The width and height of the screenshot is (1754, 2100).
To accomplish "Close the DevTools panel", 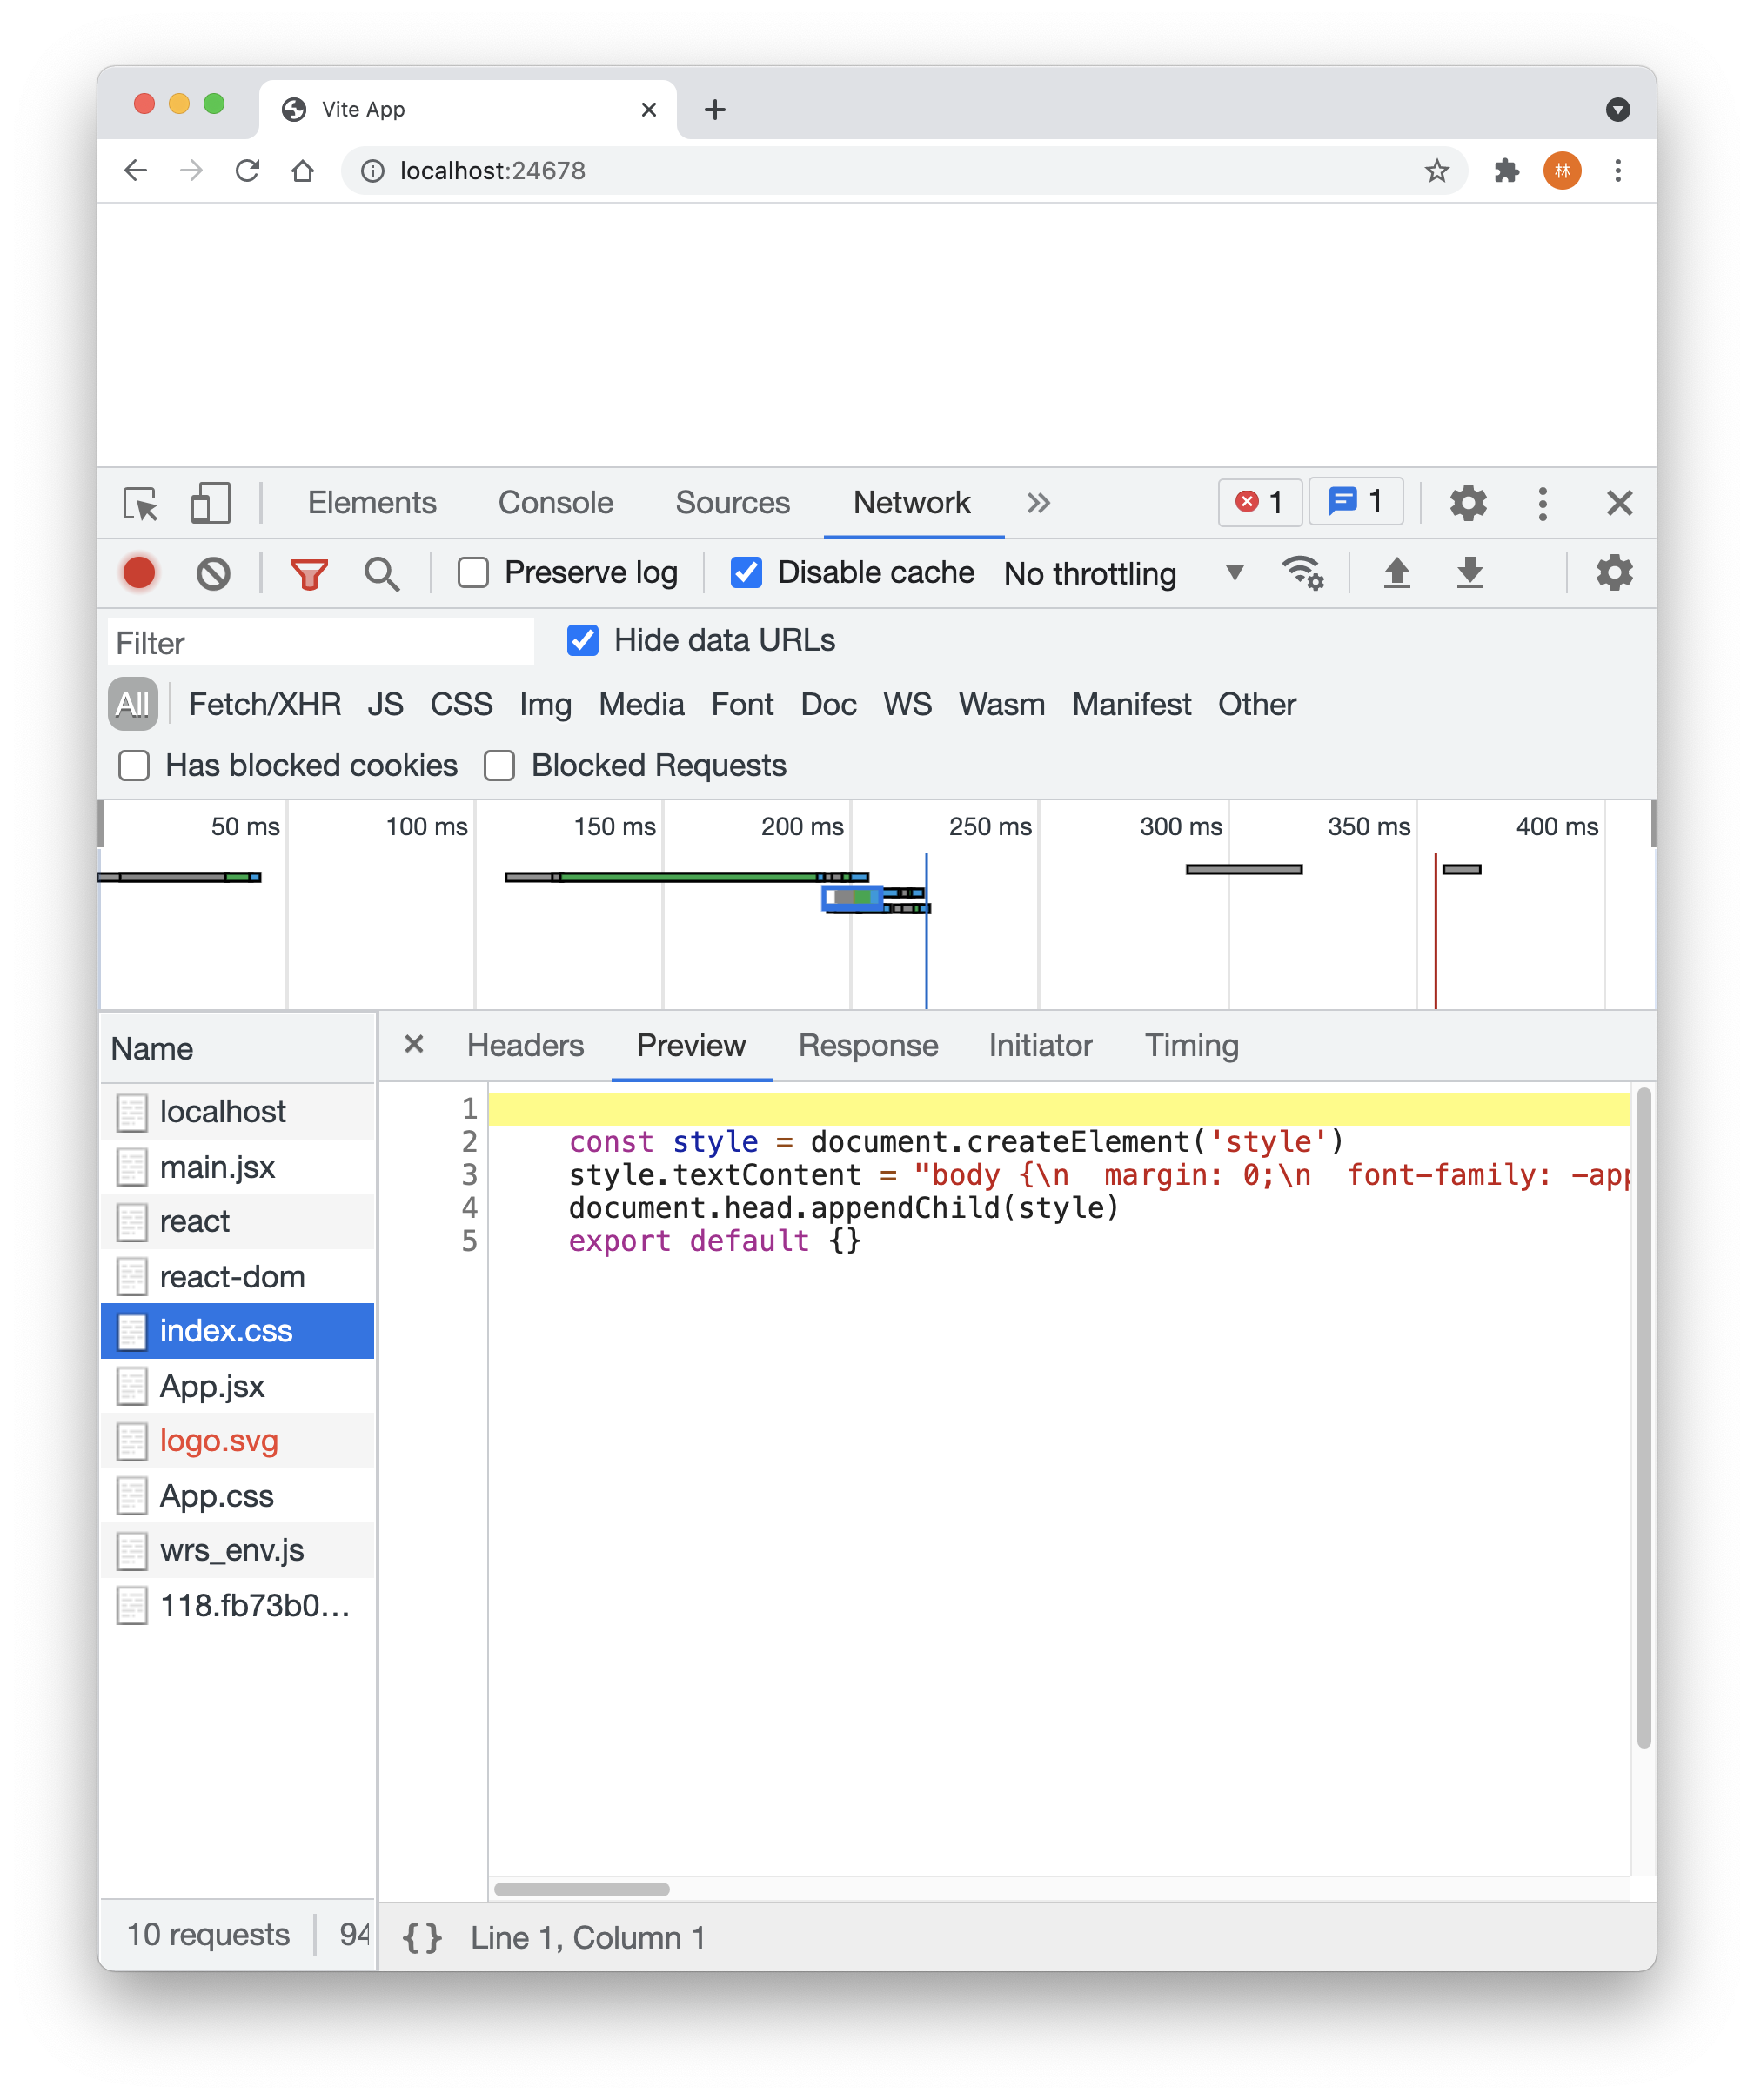I will pyautogui.click(x=1620, y=503).
